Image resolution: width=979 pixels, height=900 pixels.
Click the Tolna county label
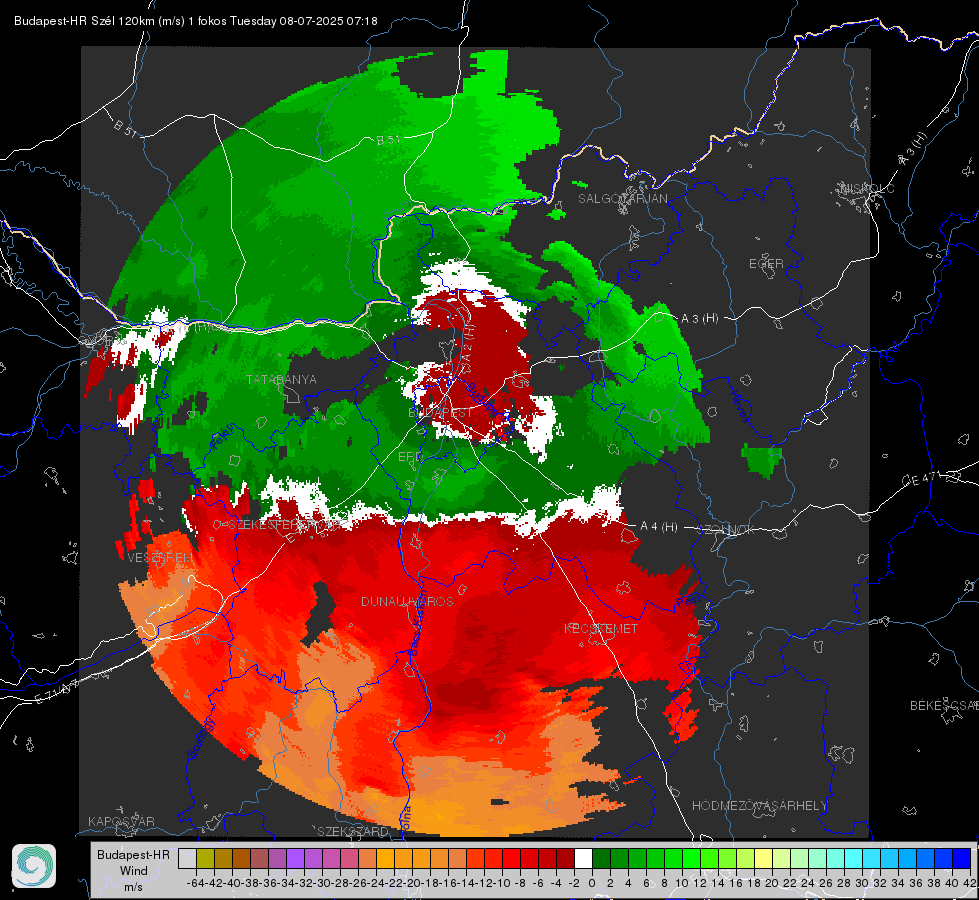(x=406, y=818)
